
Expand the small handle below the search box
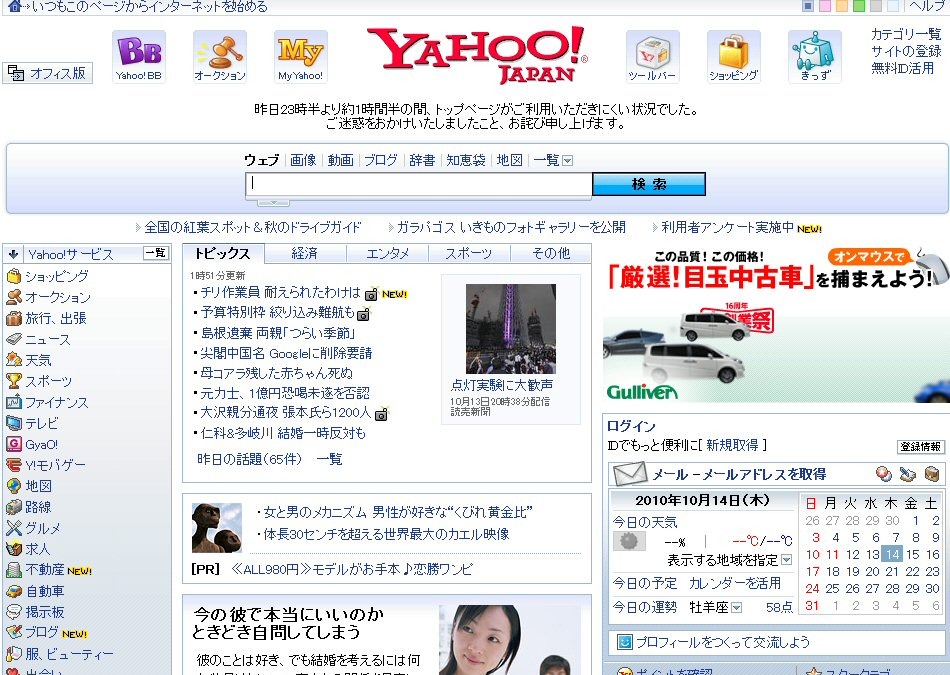[274, 202]
